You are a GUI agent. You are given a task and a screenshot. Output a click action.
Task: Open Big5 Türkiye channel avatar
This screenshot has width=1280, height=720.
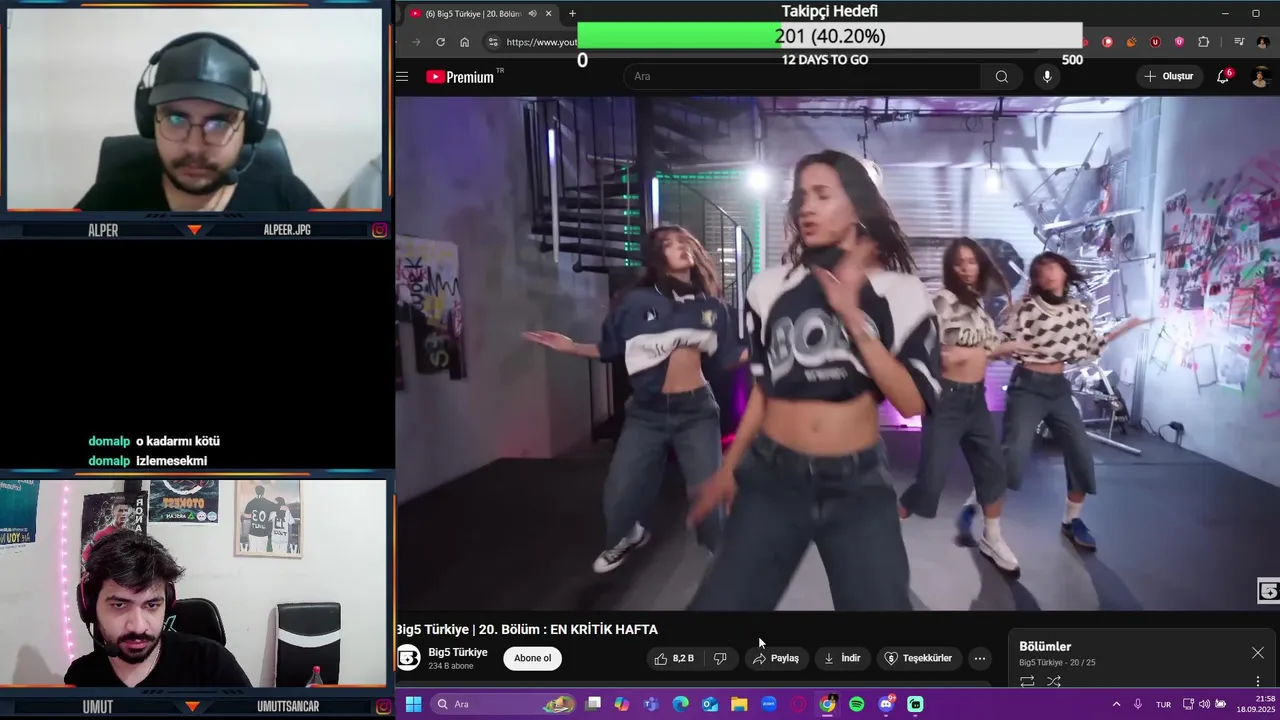click(409, 658)
